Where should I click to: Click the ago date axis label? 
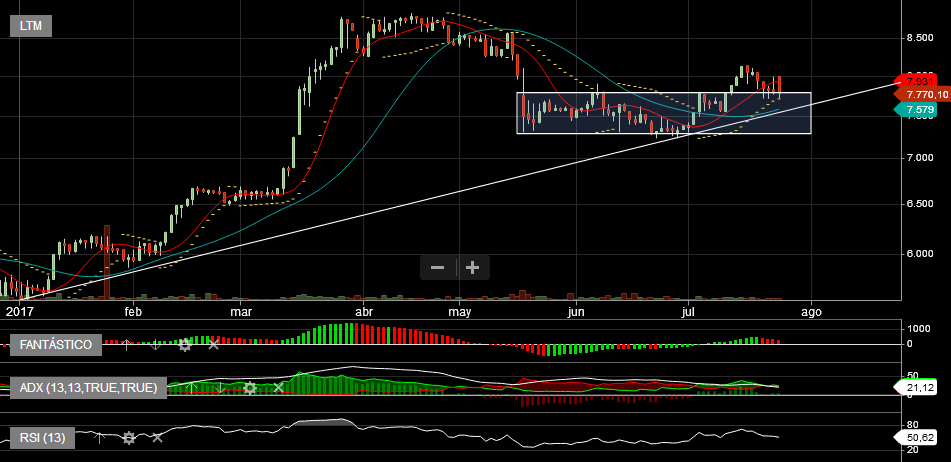click(812, 313)
